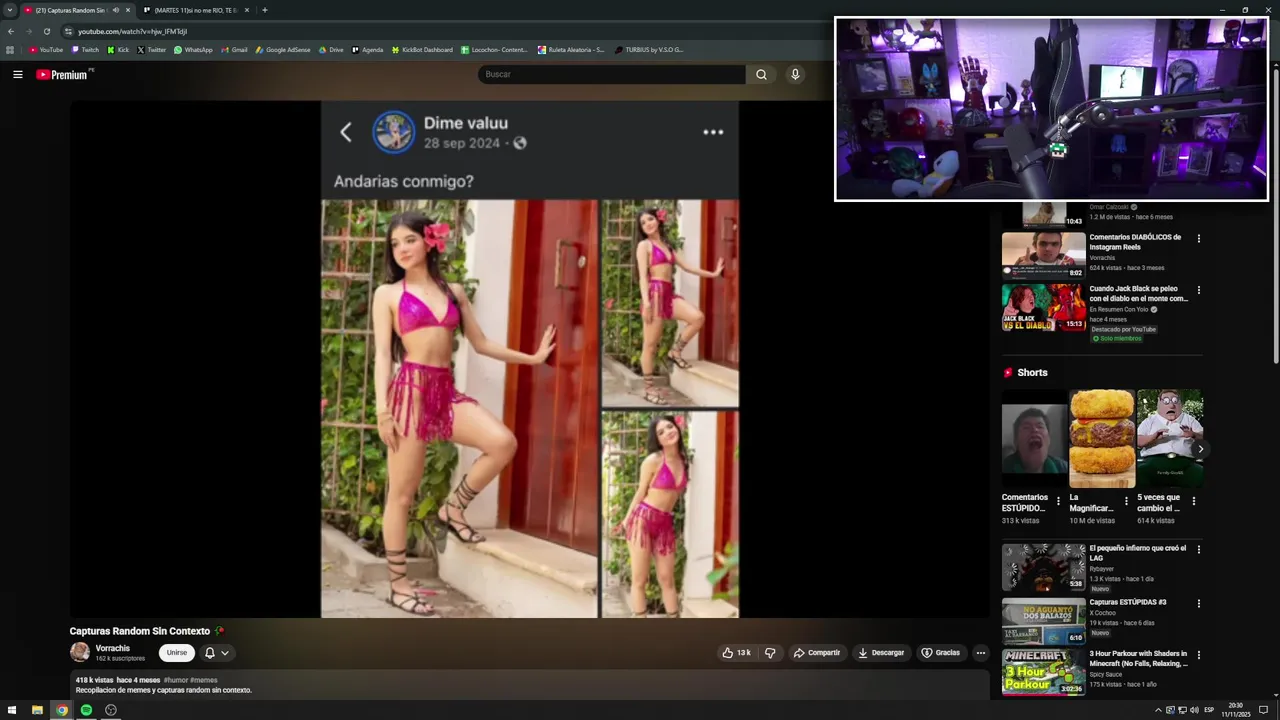Open options for Comentarios ESTÚPIDO short

pos(1058,501)
